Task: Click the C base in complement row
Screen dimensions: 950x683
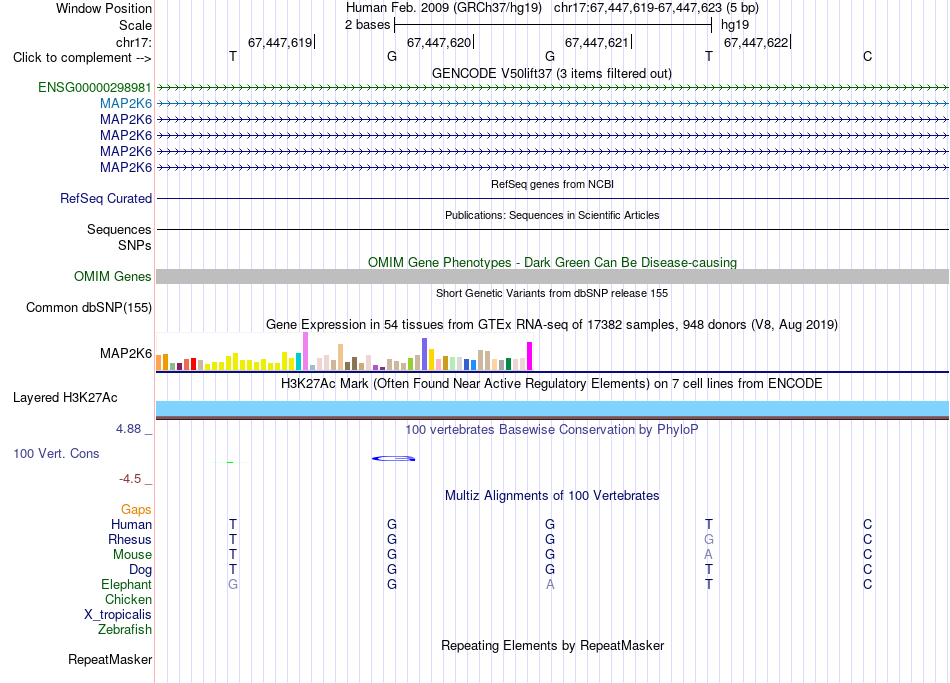Action: pos(868,56)
